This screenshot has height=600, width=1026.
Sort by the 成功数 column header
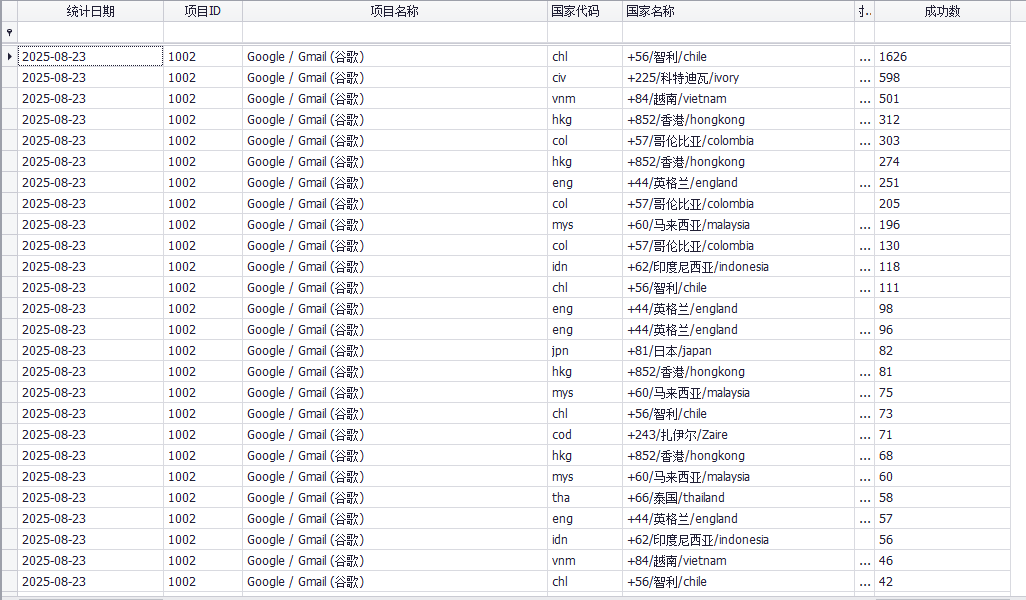click(x=942, y=11)
